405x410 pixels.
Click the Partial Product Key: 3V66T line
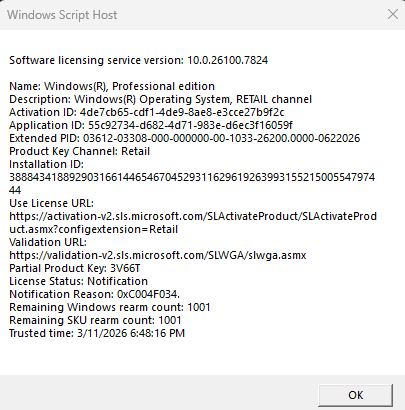tap(75, 268)
